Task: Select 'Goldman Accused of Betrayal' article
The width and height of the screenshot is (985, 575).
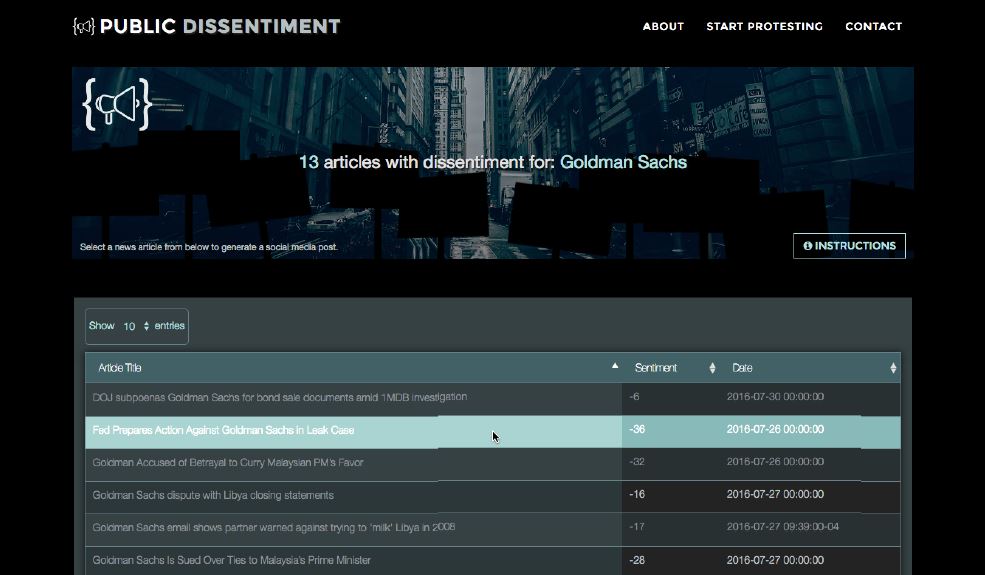Action: (x=227, y=463)
